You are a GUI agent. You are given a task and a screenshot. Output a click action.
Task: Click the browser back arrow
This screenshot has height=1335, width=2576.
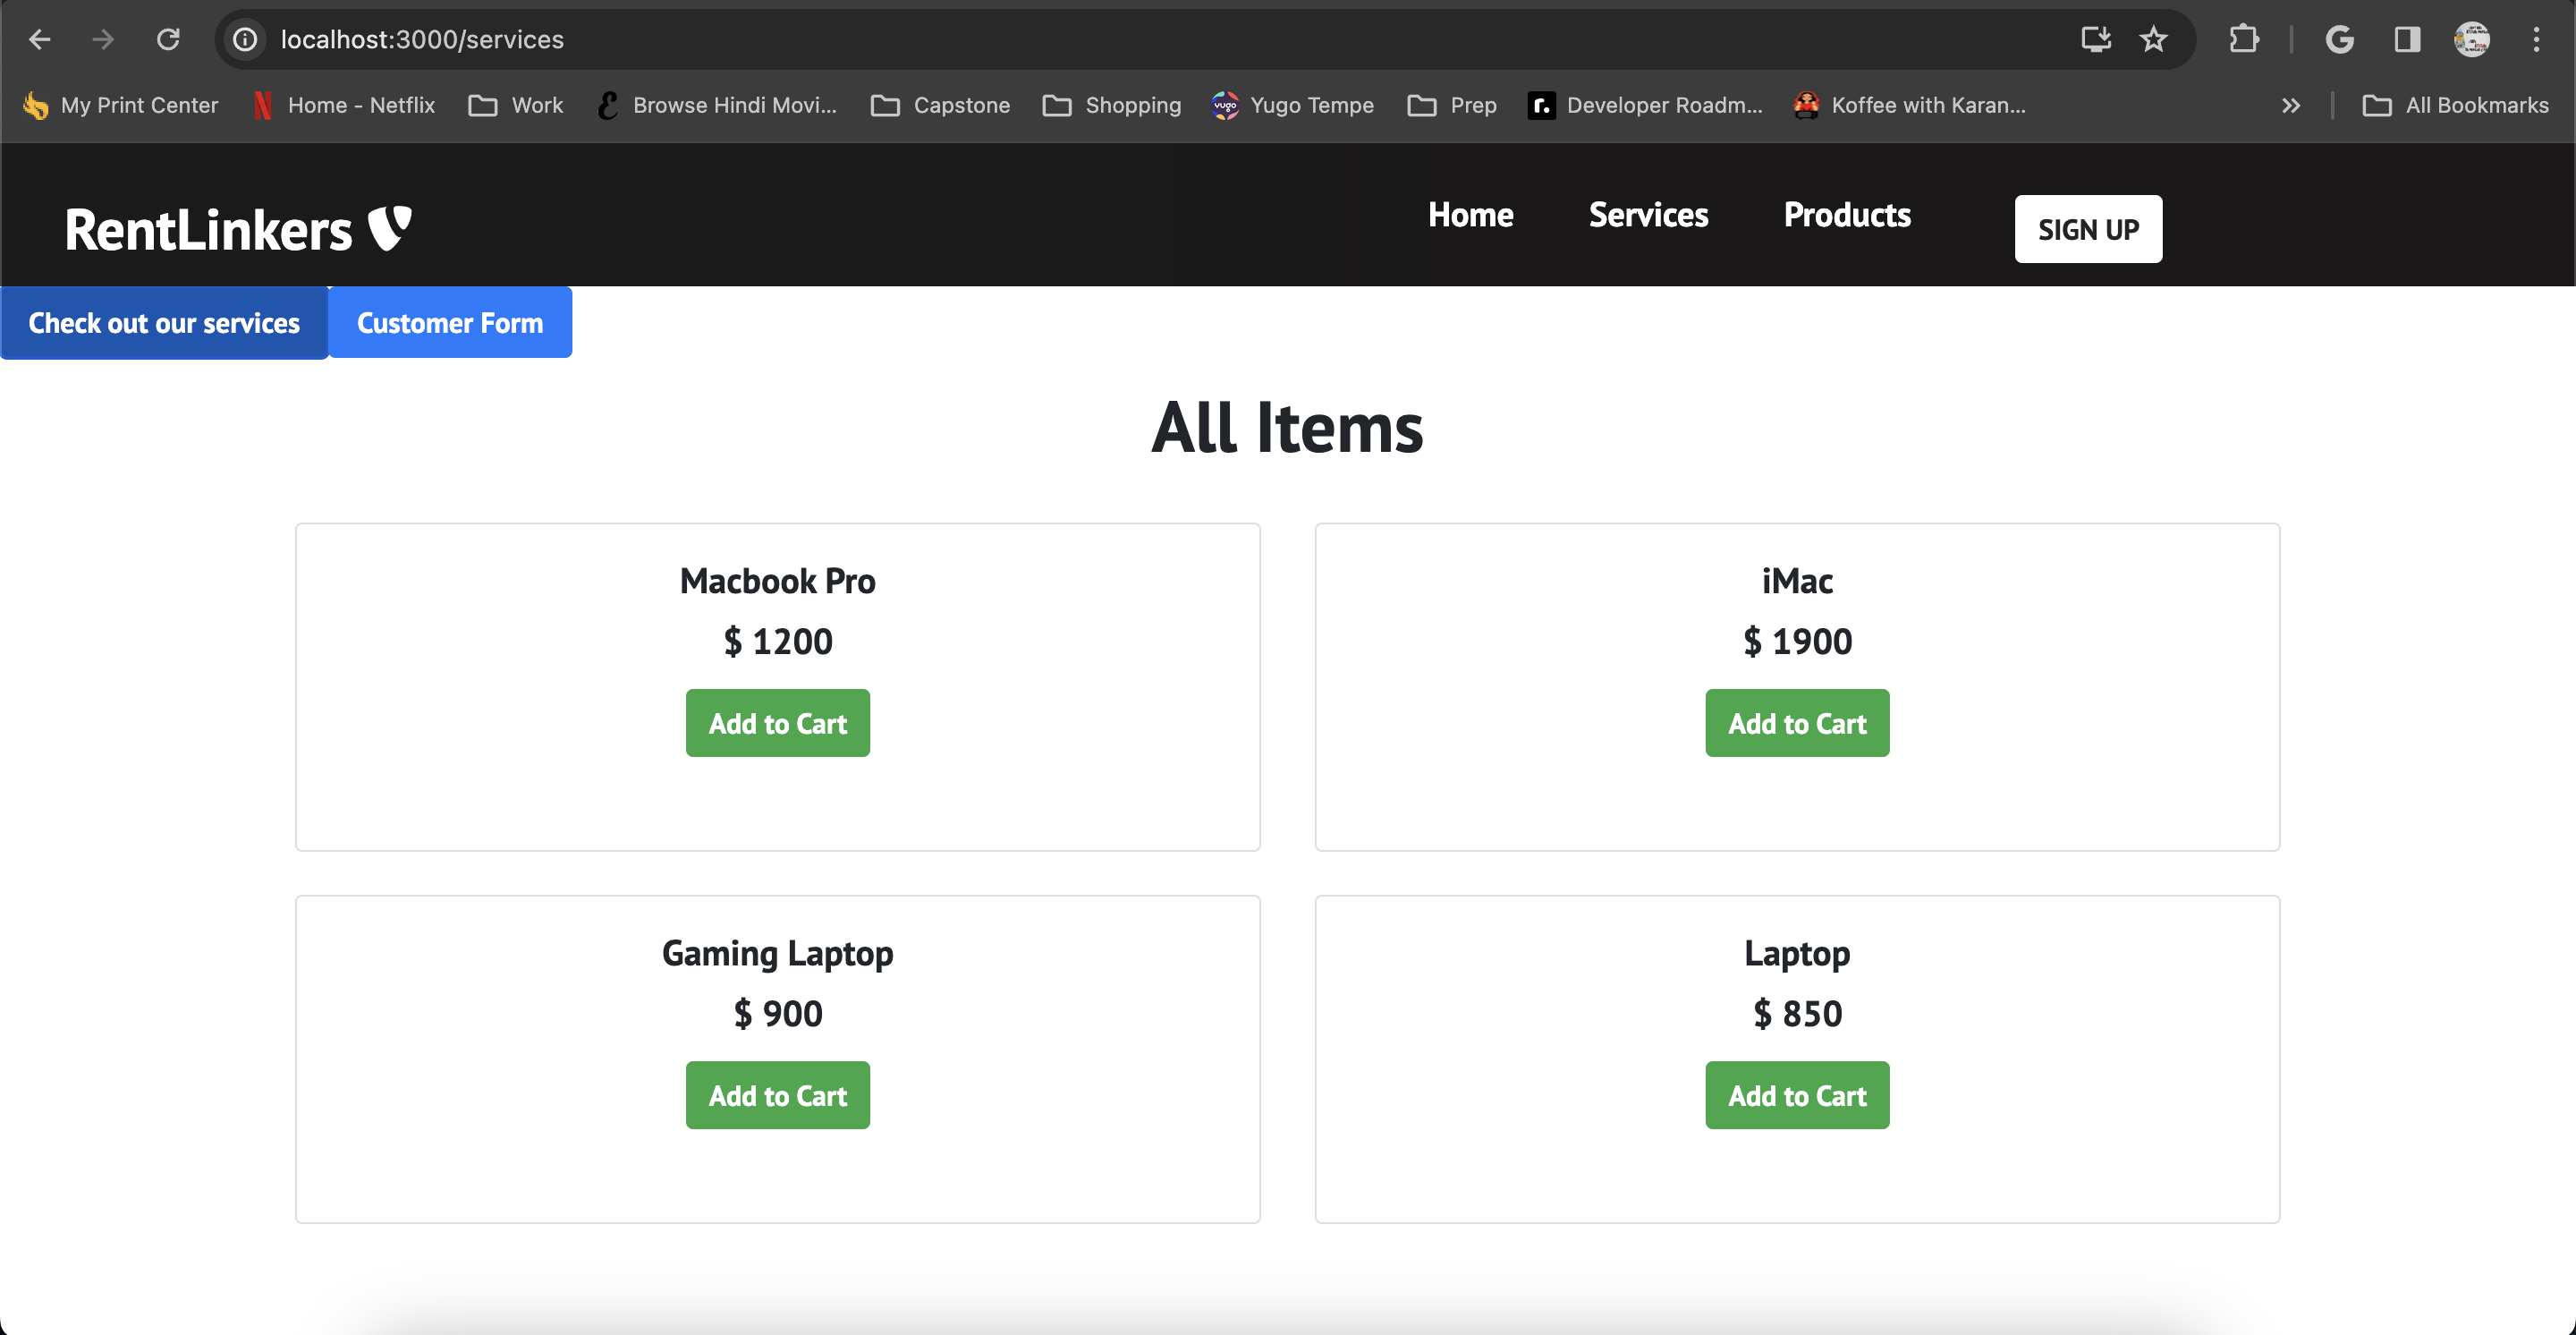click(x=39, y=39)
